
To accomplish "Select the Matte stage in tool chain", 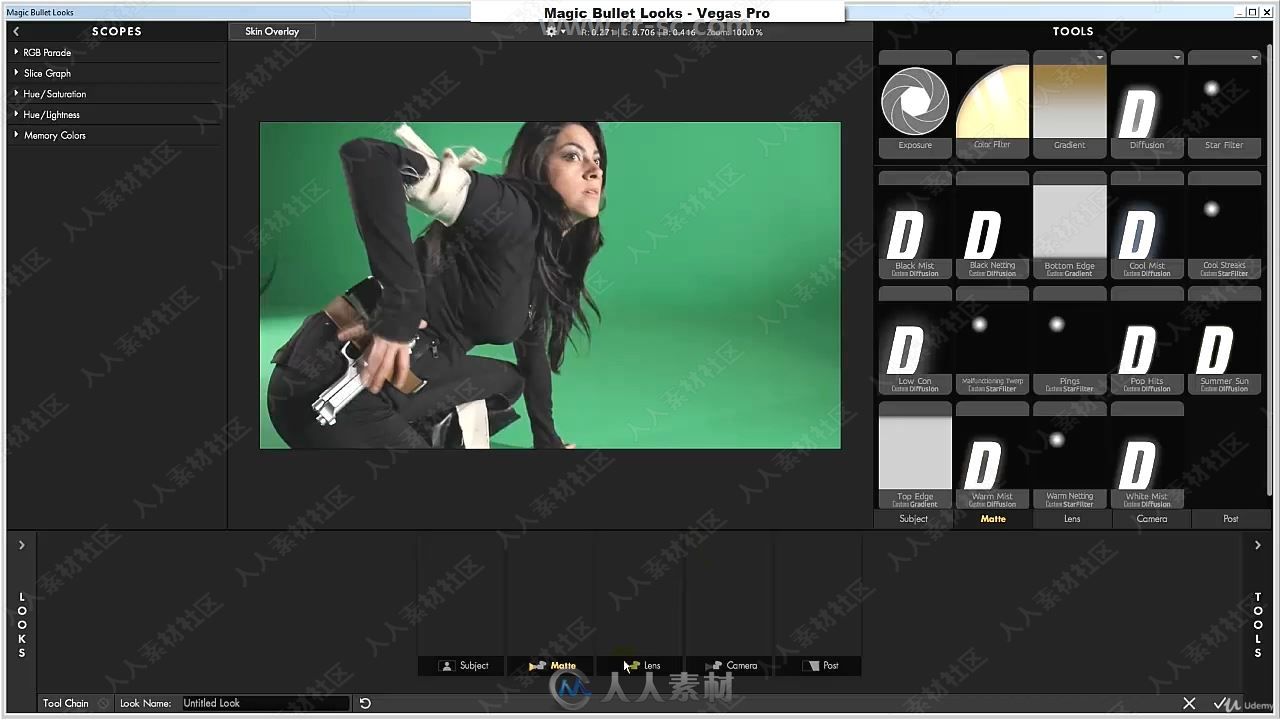I will pyautogui.click(x=550, y=665).
